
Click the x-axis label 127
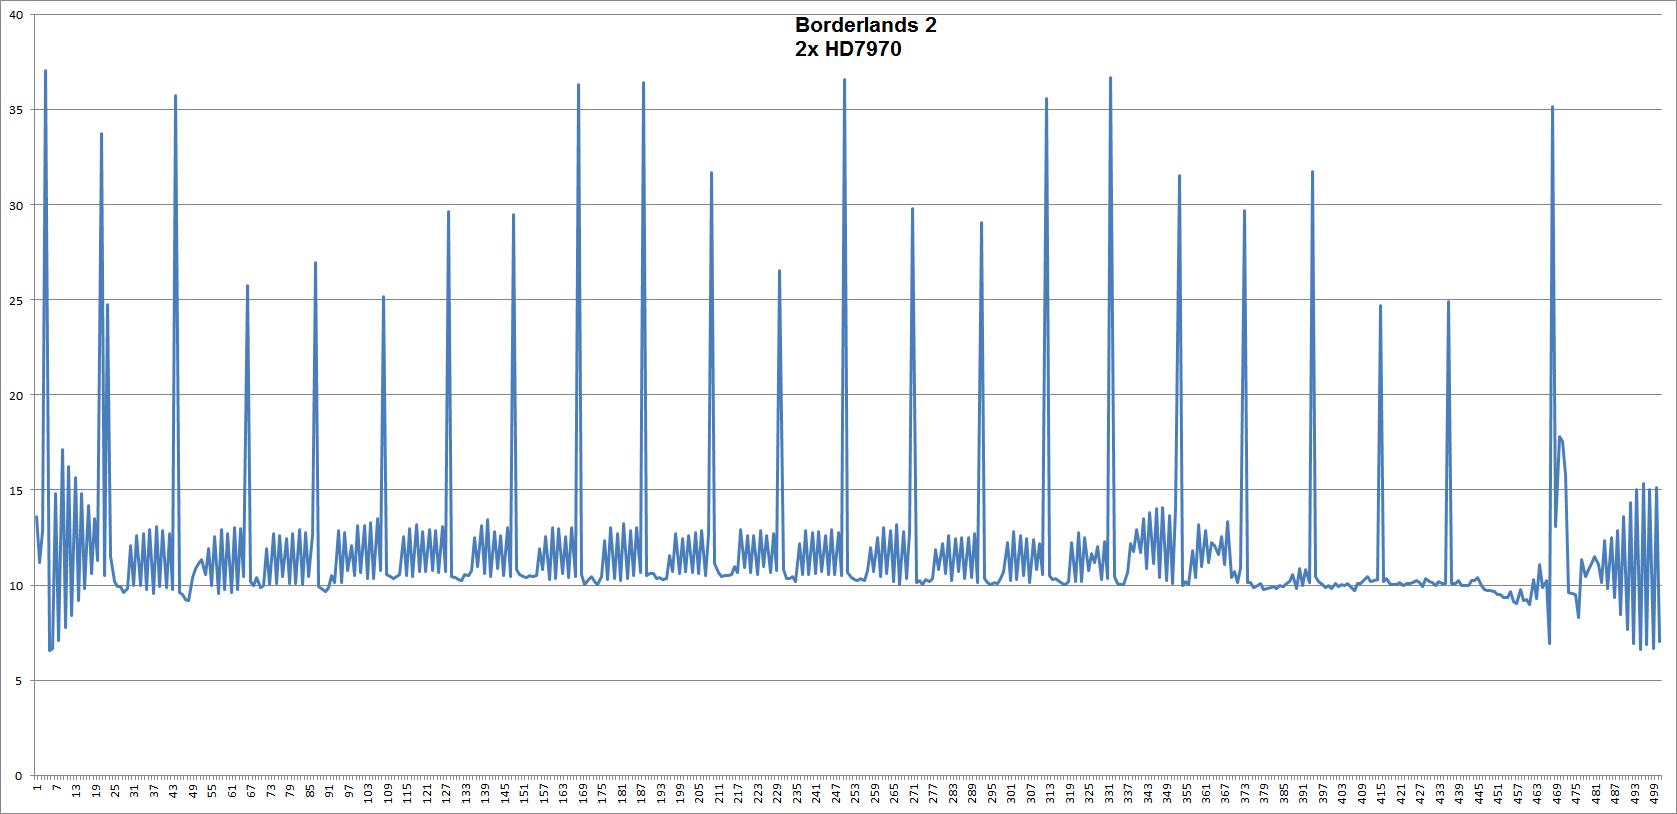click(x=446, y=793)
